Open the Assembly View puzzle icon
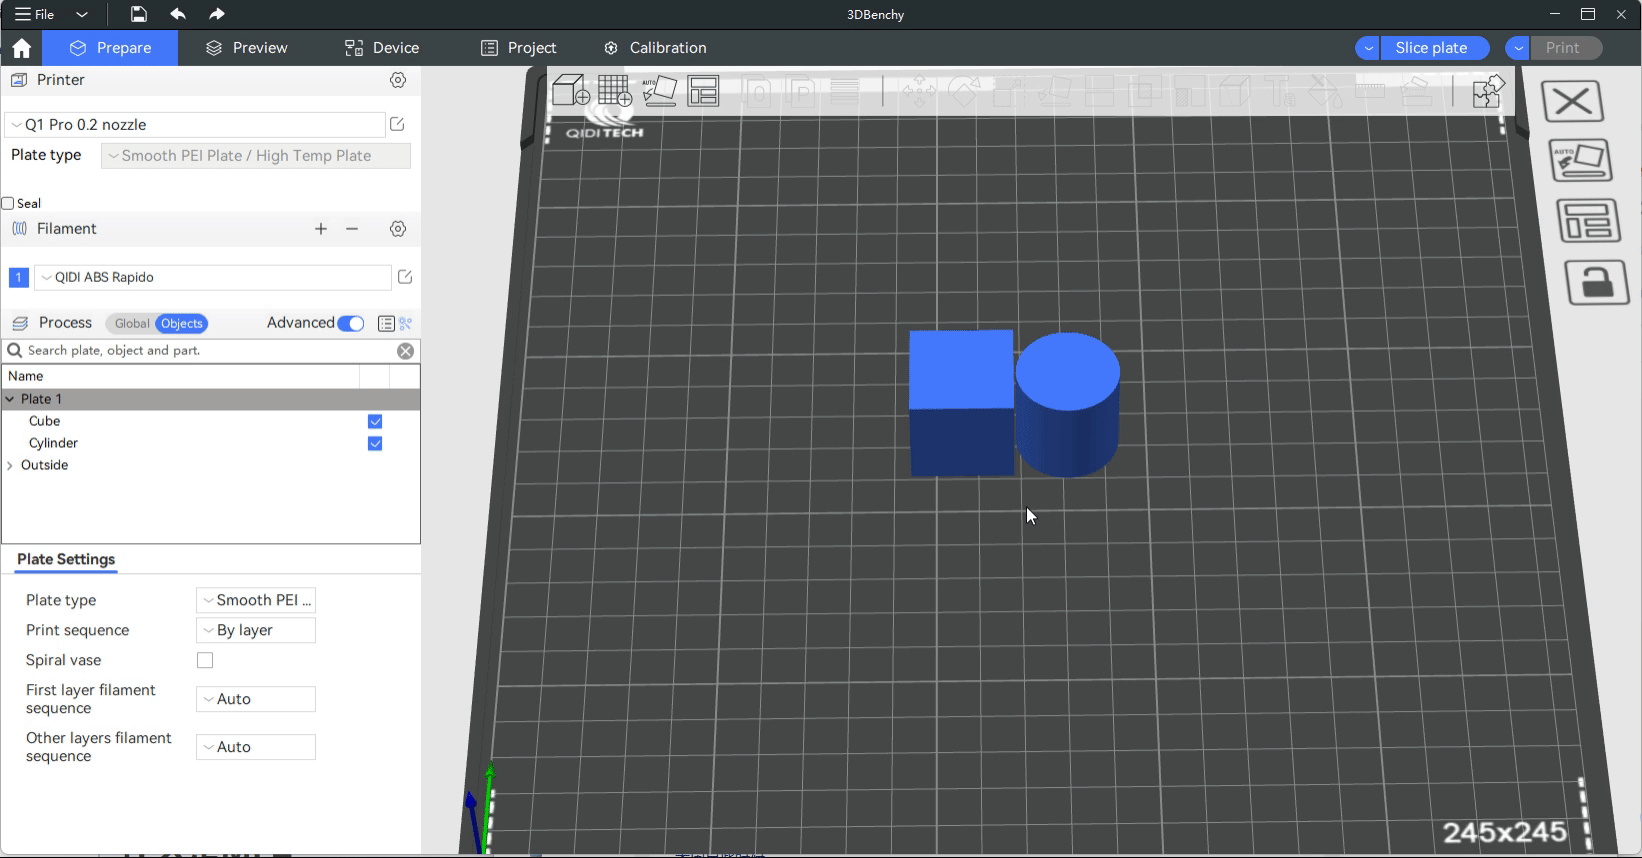The image size is (1642, 858). point(1488,91)
